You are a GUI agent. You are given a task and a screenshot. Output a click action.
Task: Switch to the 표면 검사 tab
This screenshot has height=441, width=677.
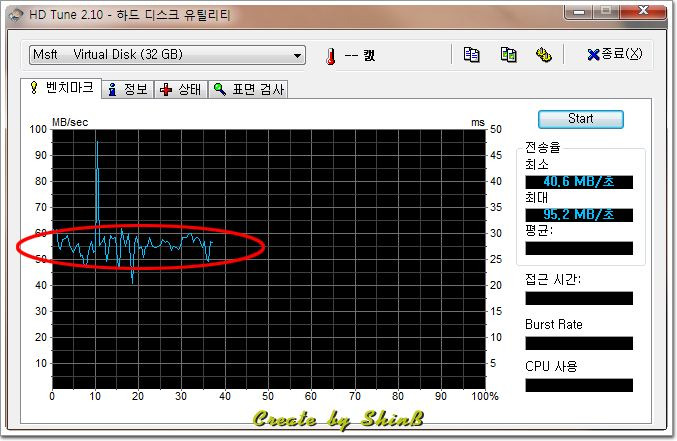[248, 89]
